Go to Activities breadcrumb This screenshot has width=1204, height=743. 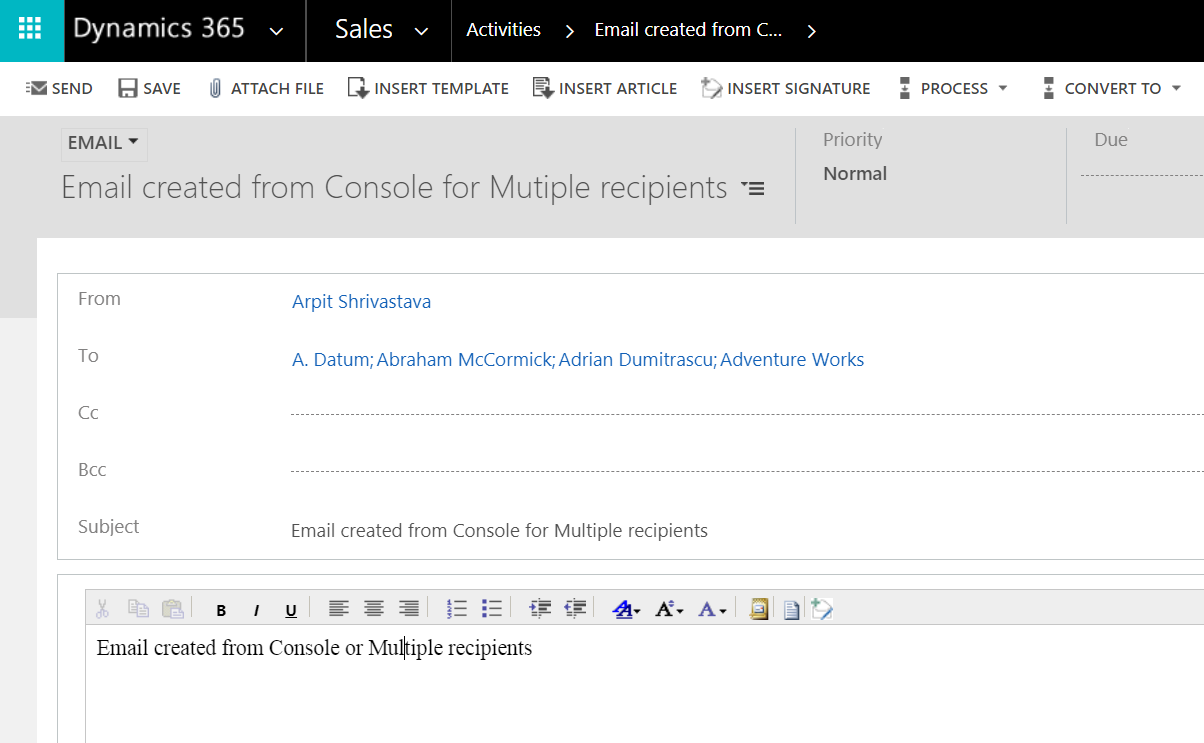click(x=503, y=30)
